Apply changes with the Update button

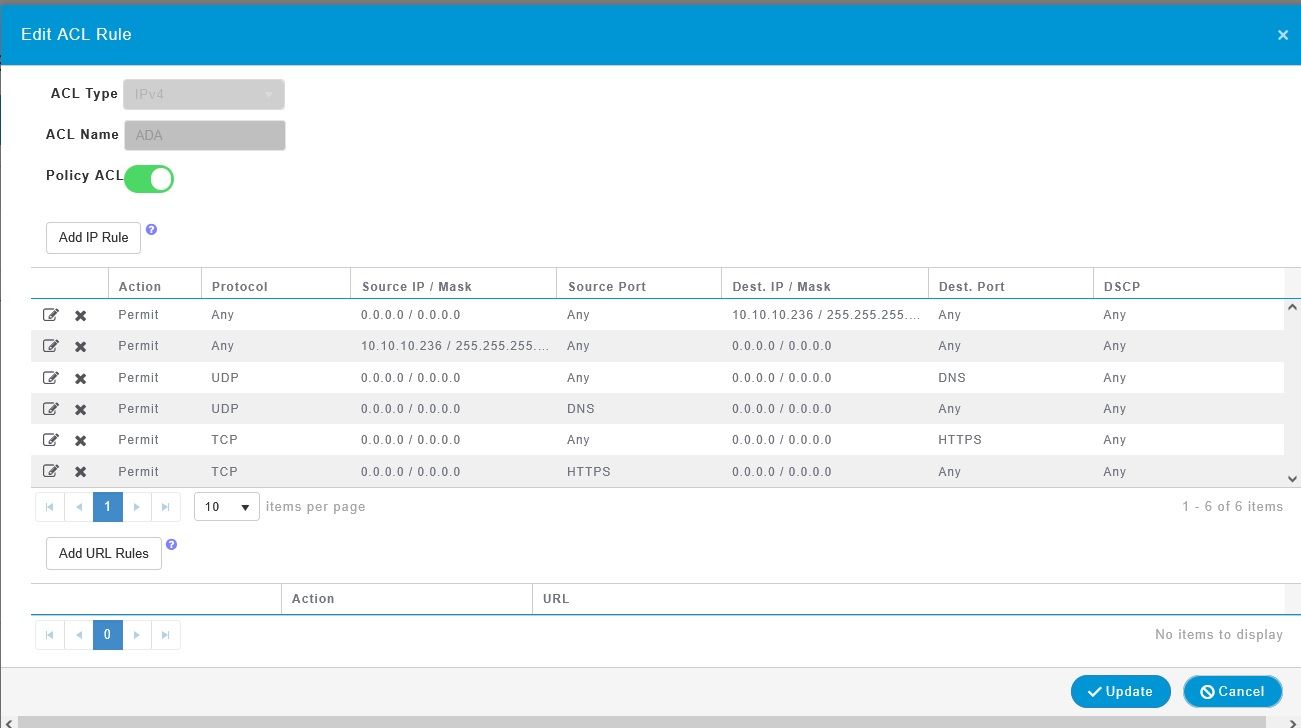(1120, 691)
